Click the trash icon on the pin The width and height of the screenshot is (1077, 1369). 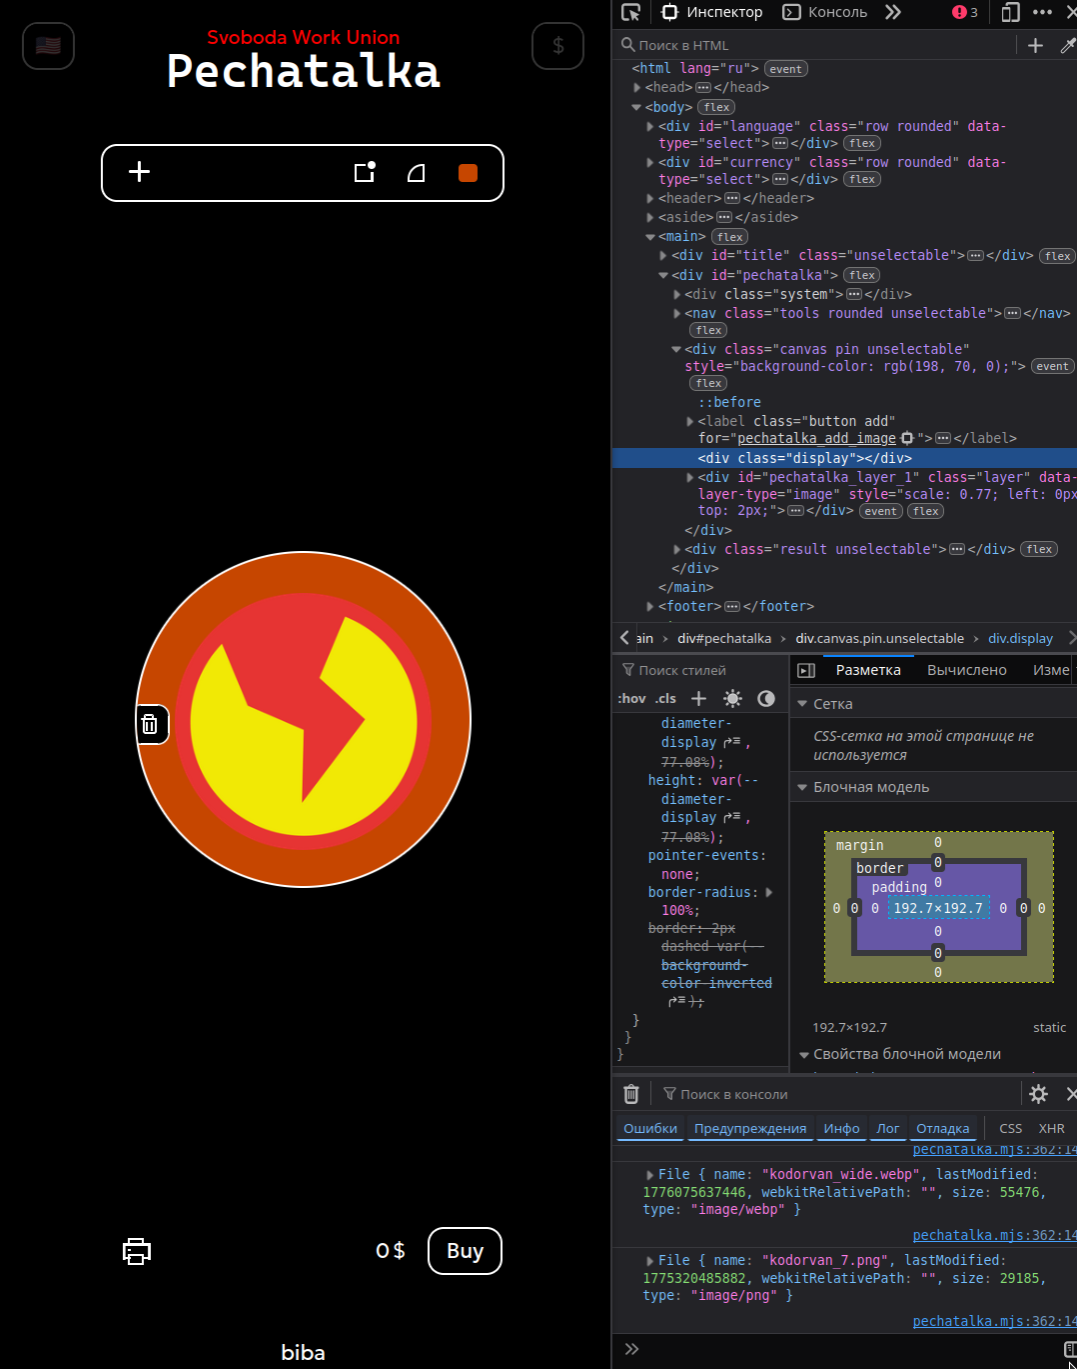tap(150, 724)
